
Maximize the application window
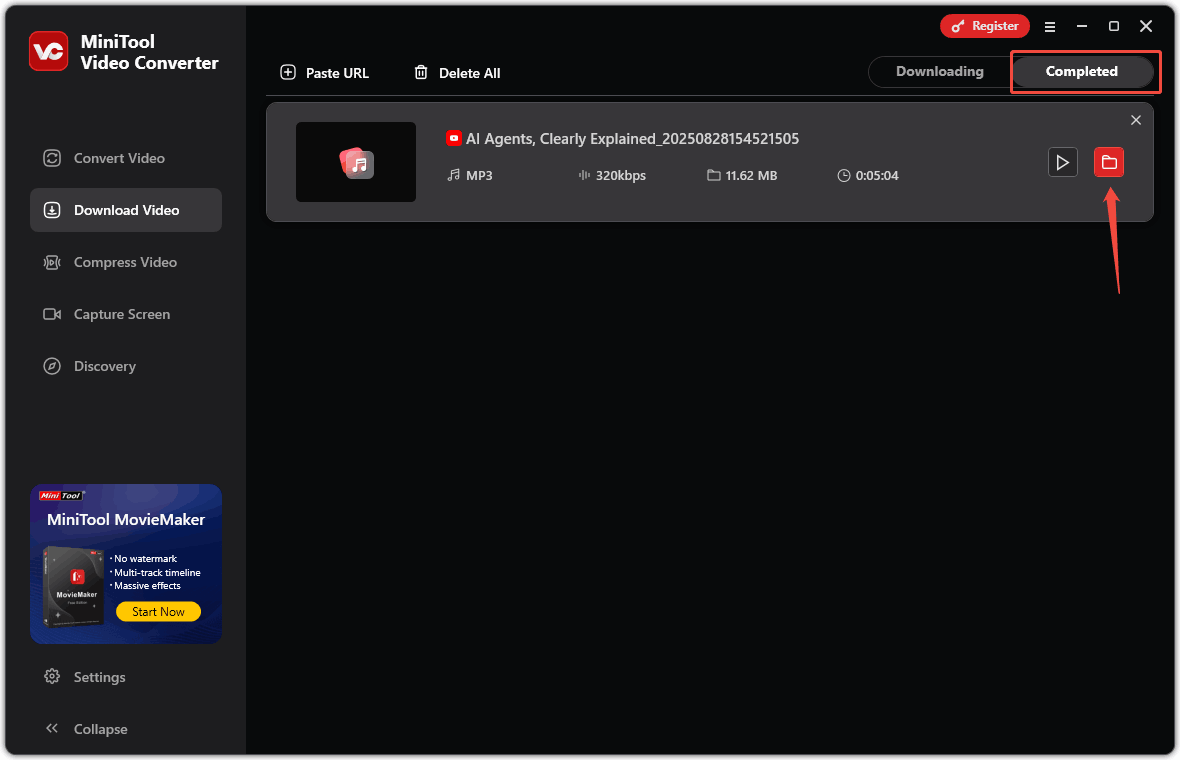point(1114,26)
